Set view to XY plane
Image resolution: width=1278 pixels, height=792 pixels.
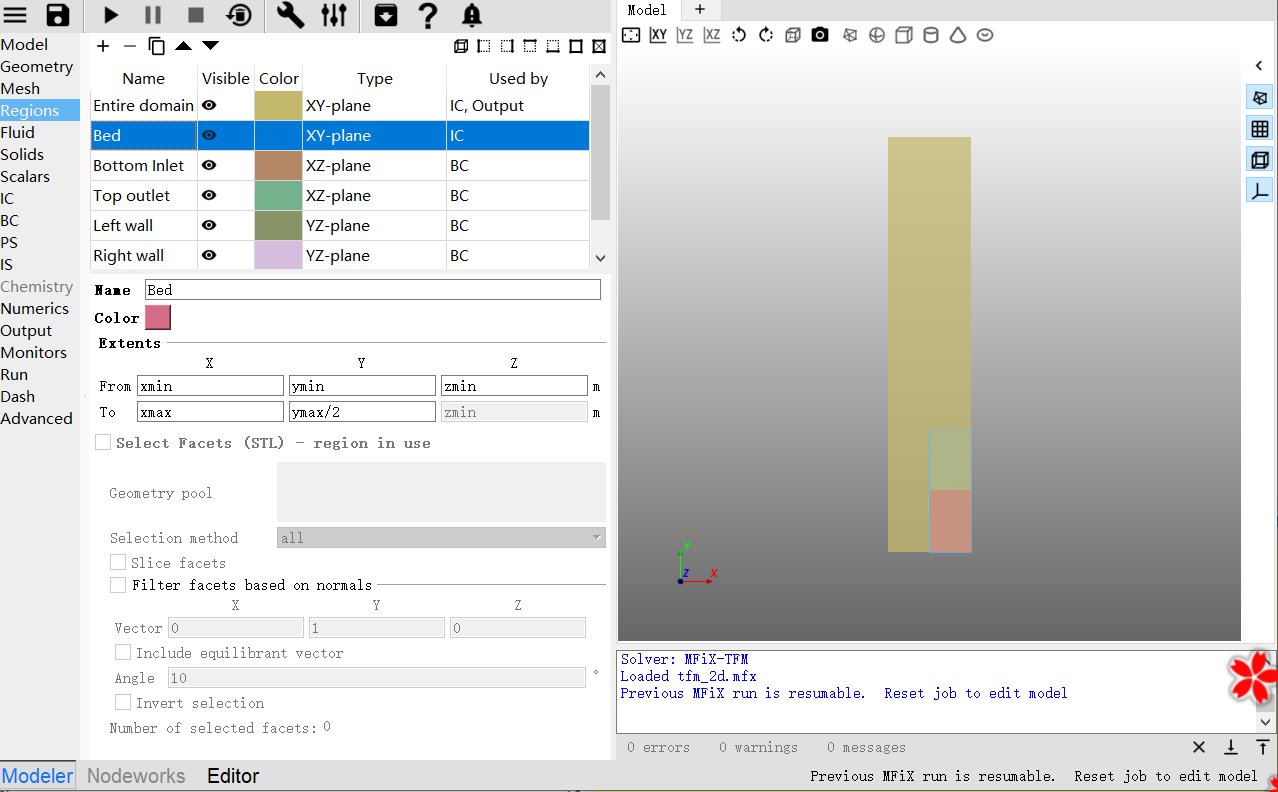(658, 35)
